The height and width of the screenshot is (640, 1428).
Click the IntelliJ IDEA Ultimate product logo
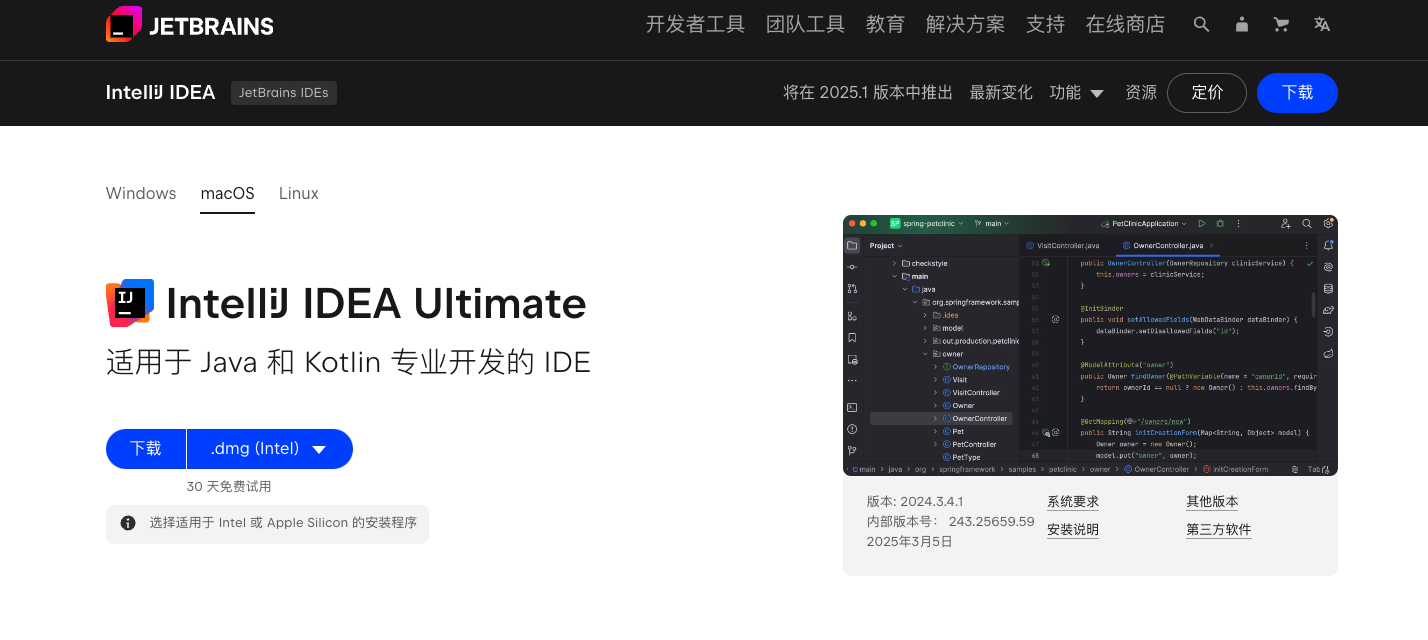coord(130,303)
